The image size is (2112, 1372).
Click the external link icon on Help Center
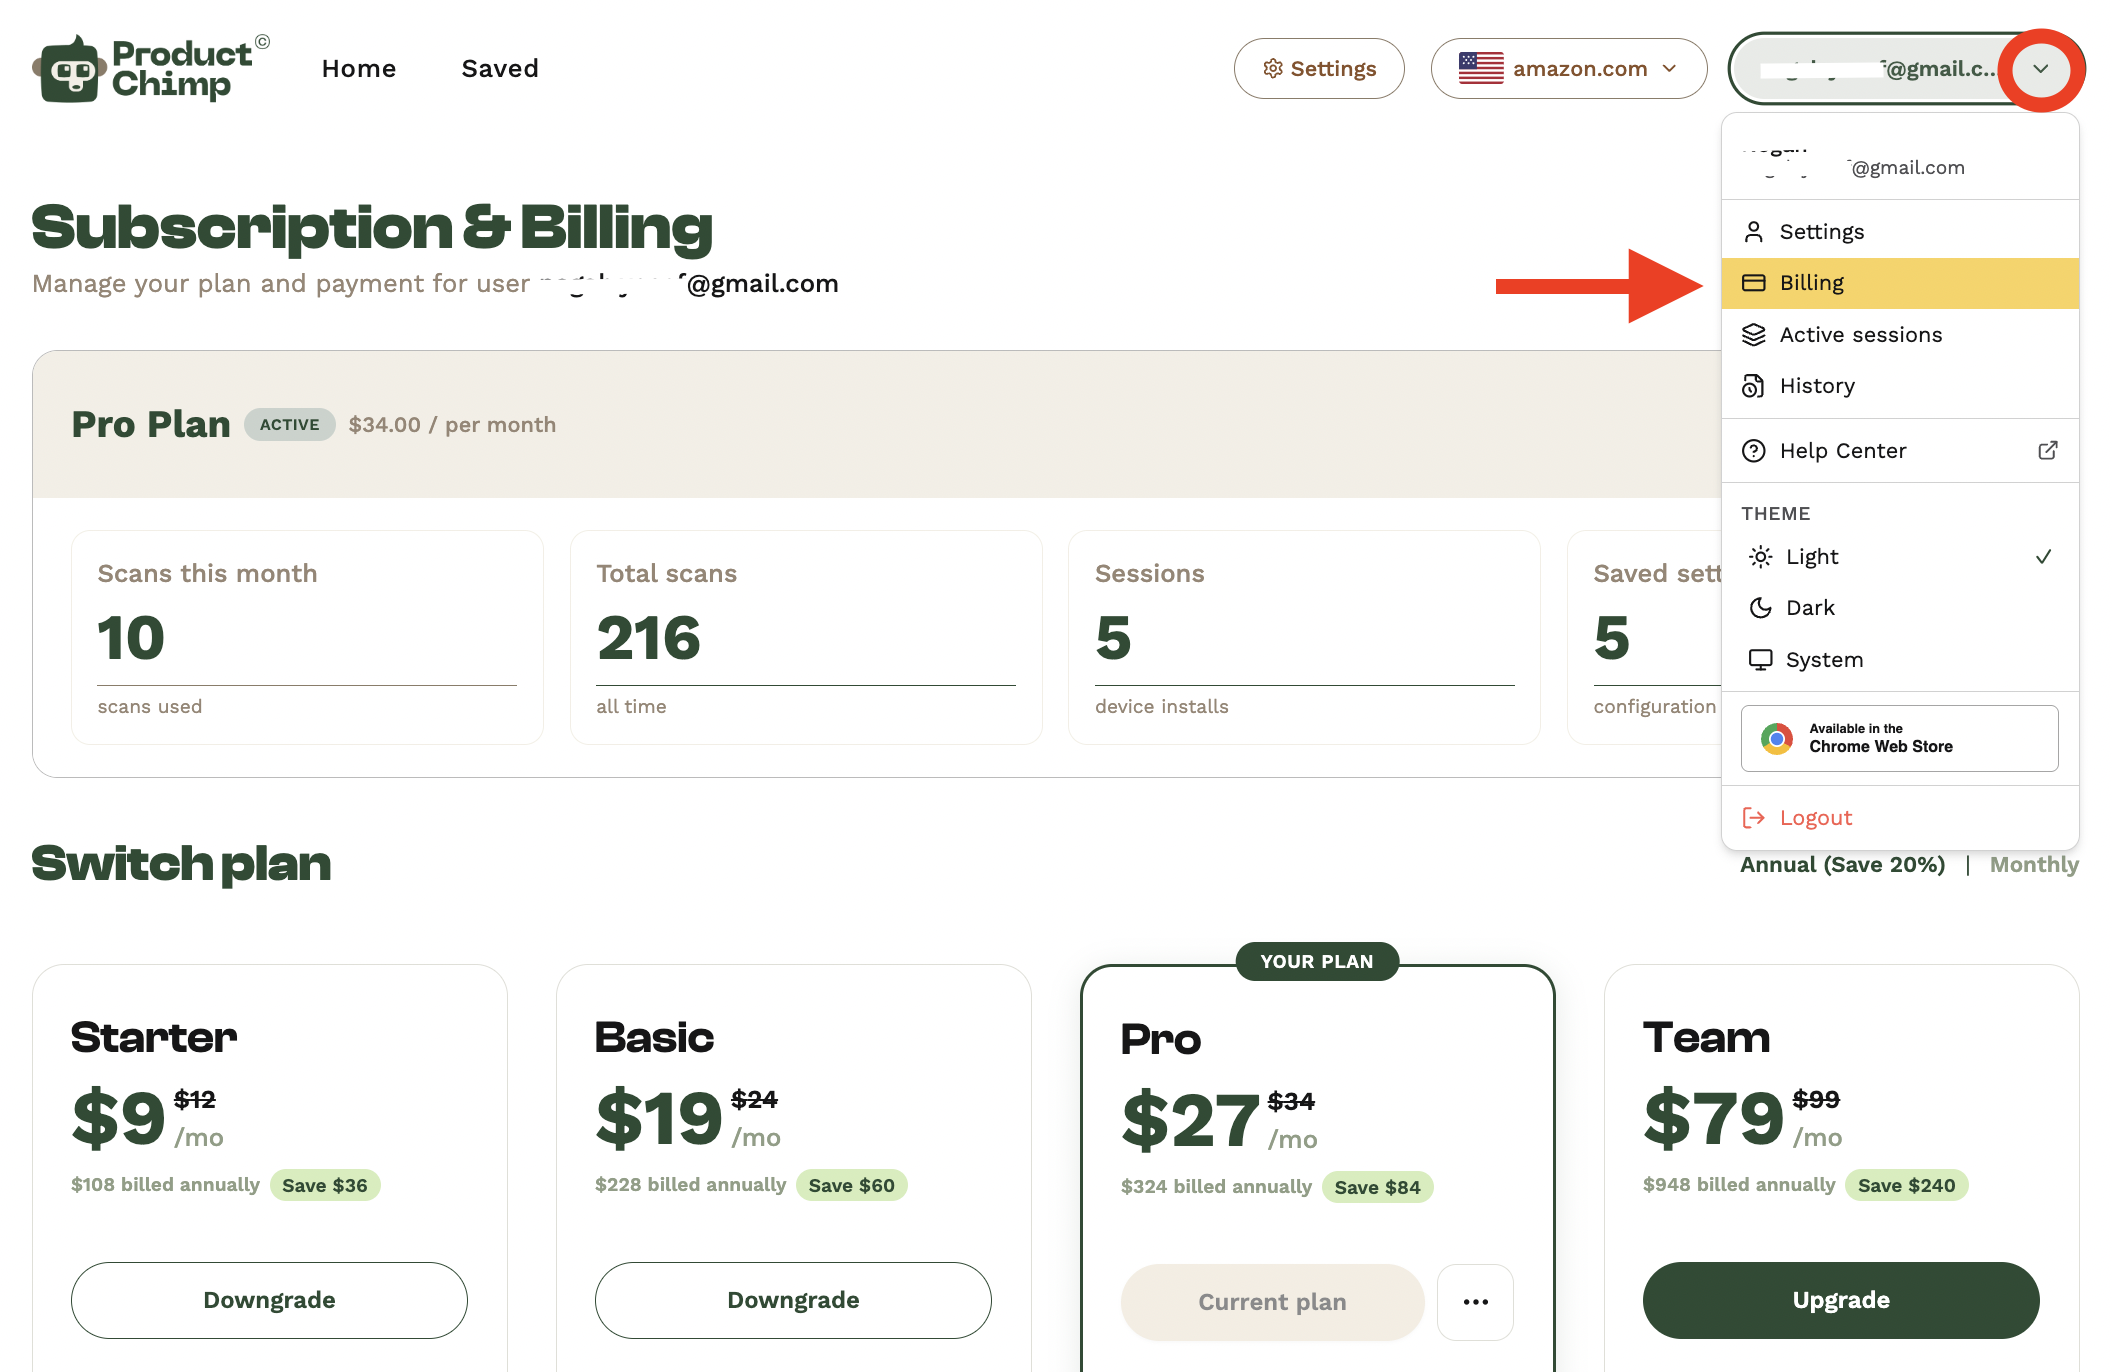pos(2047,451)
